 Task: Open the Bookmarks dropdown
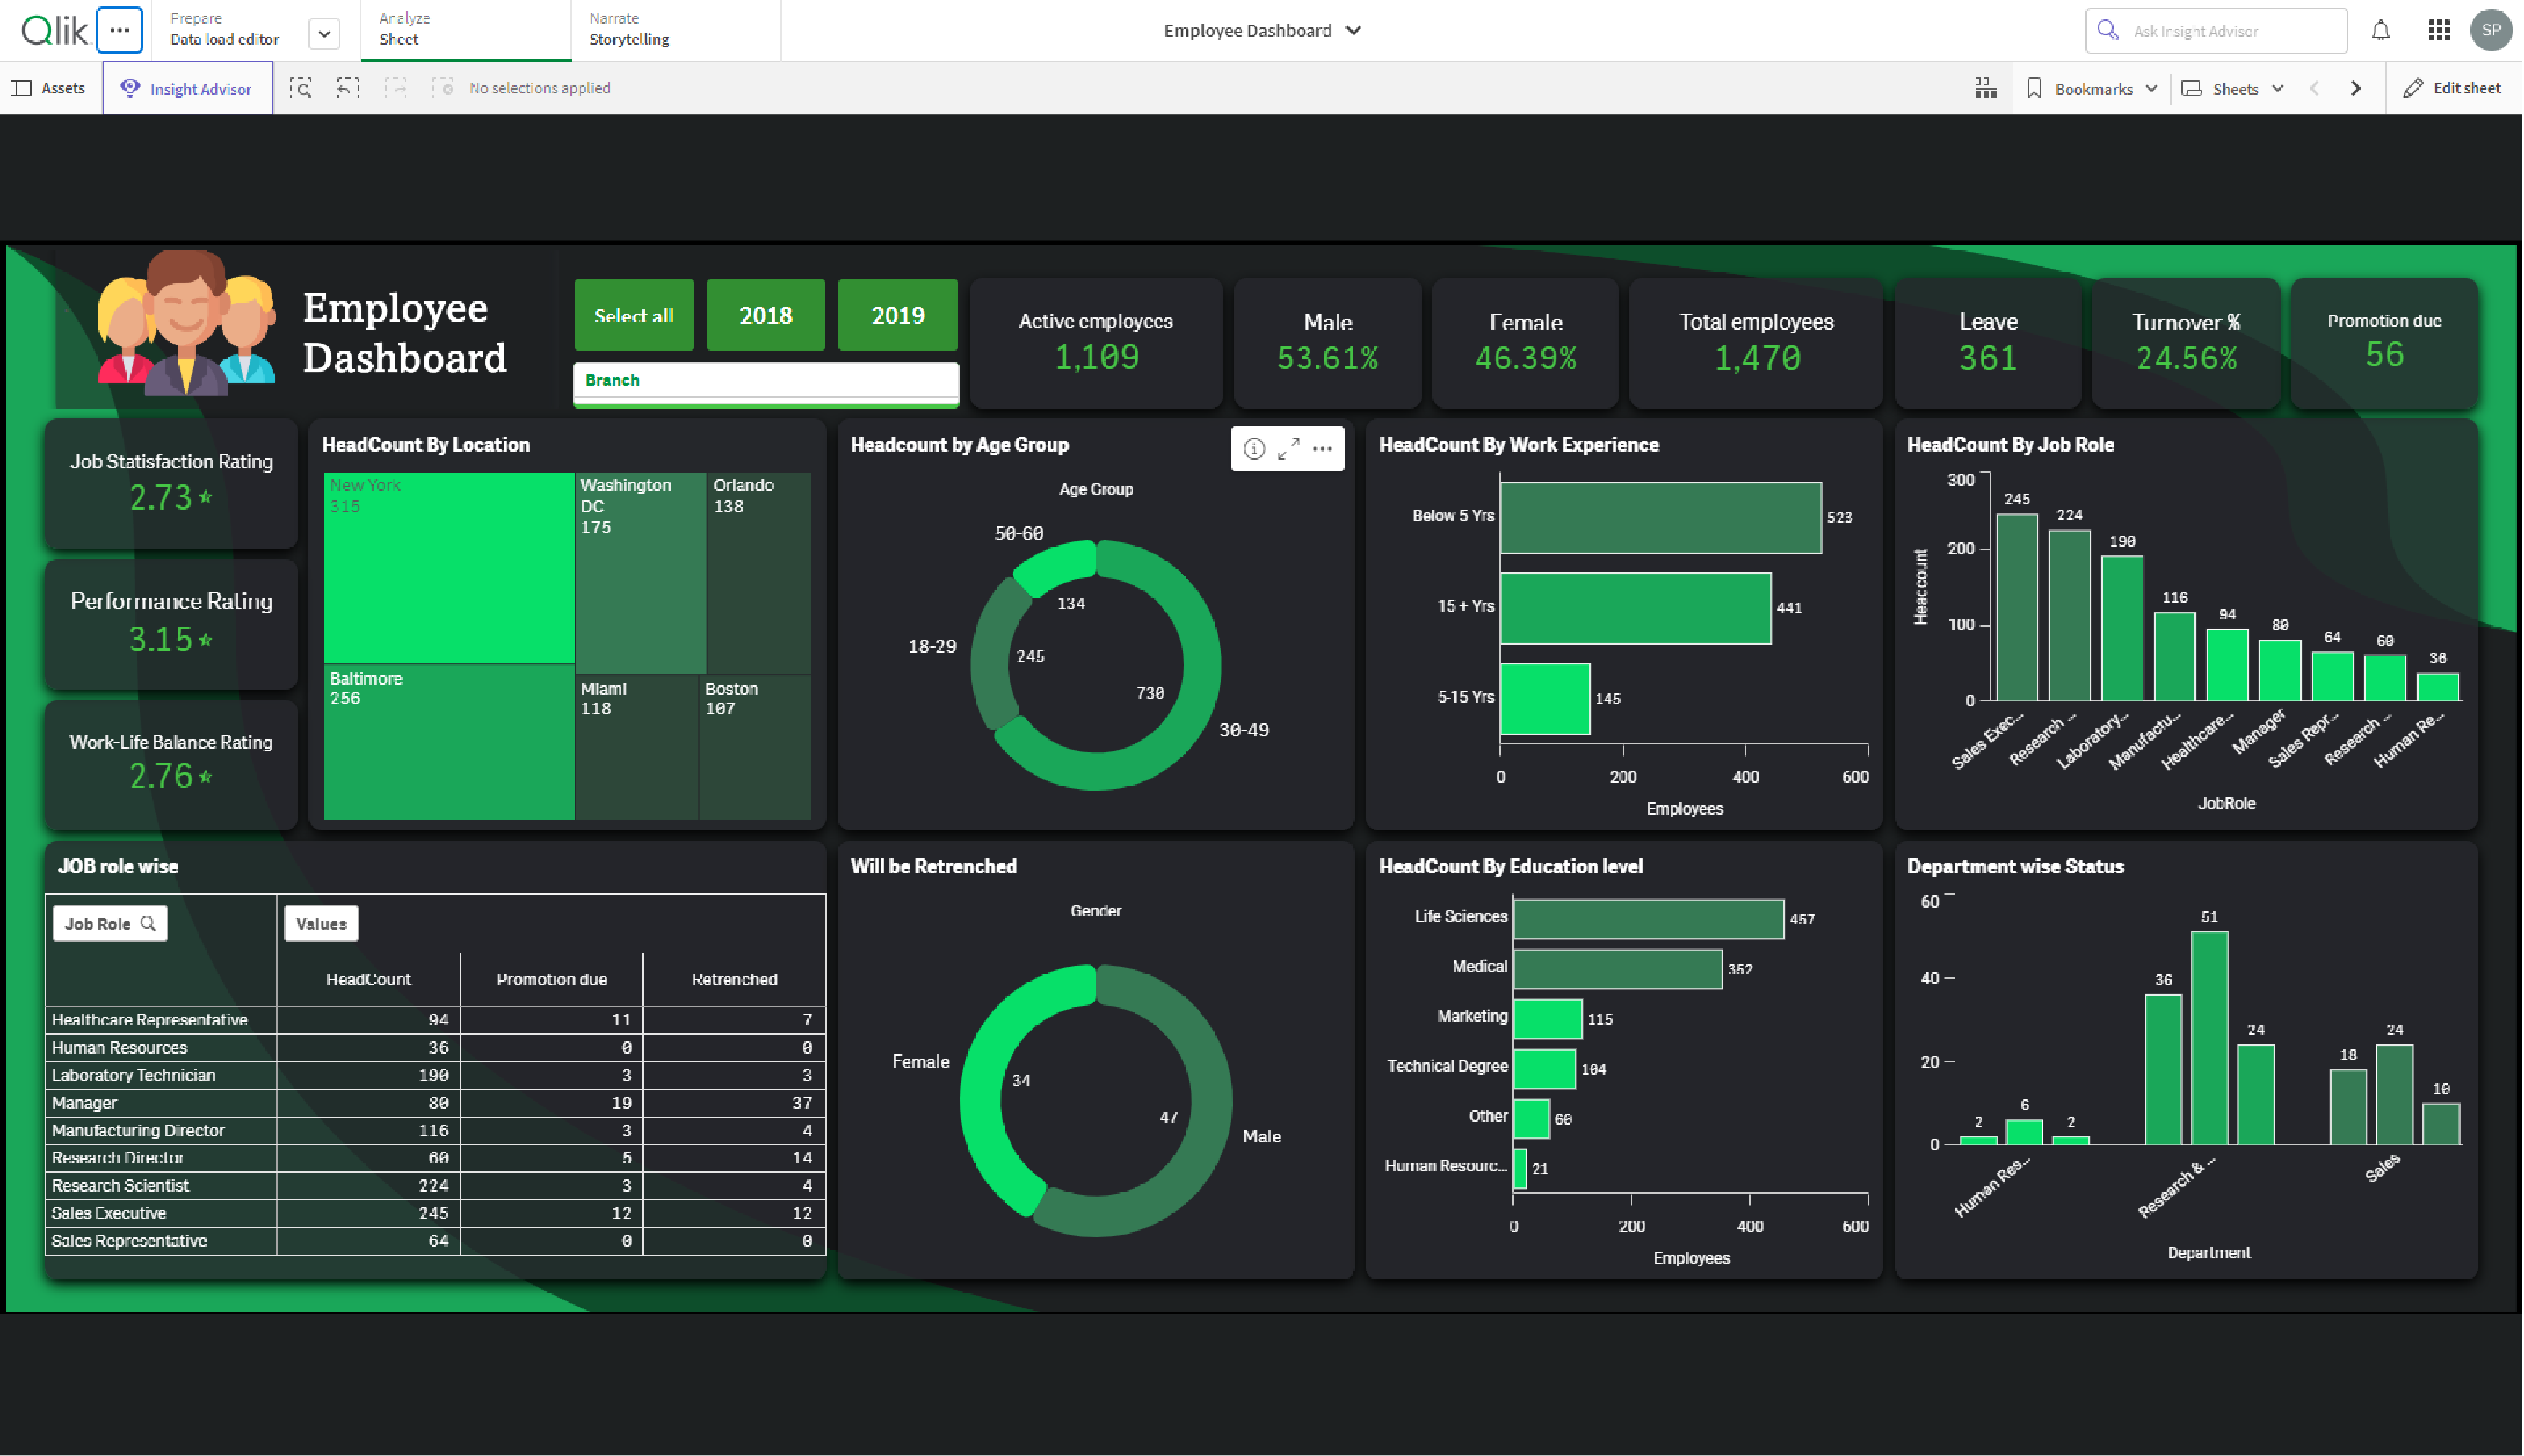(x=2092, y=88)
